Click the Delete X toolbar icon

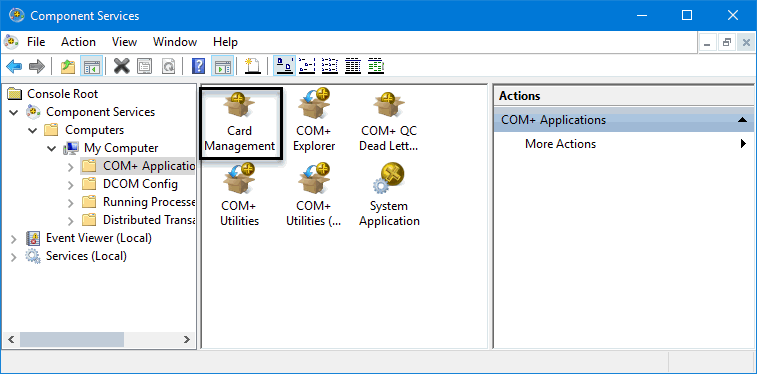pos(122,66)
